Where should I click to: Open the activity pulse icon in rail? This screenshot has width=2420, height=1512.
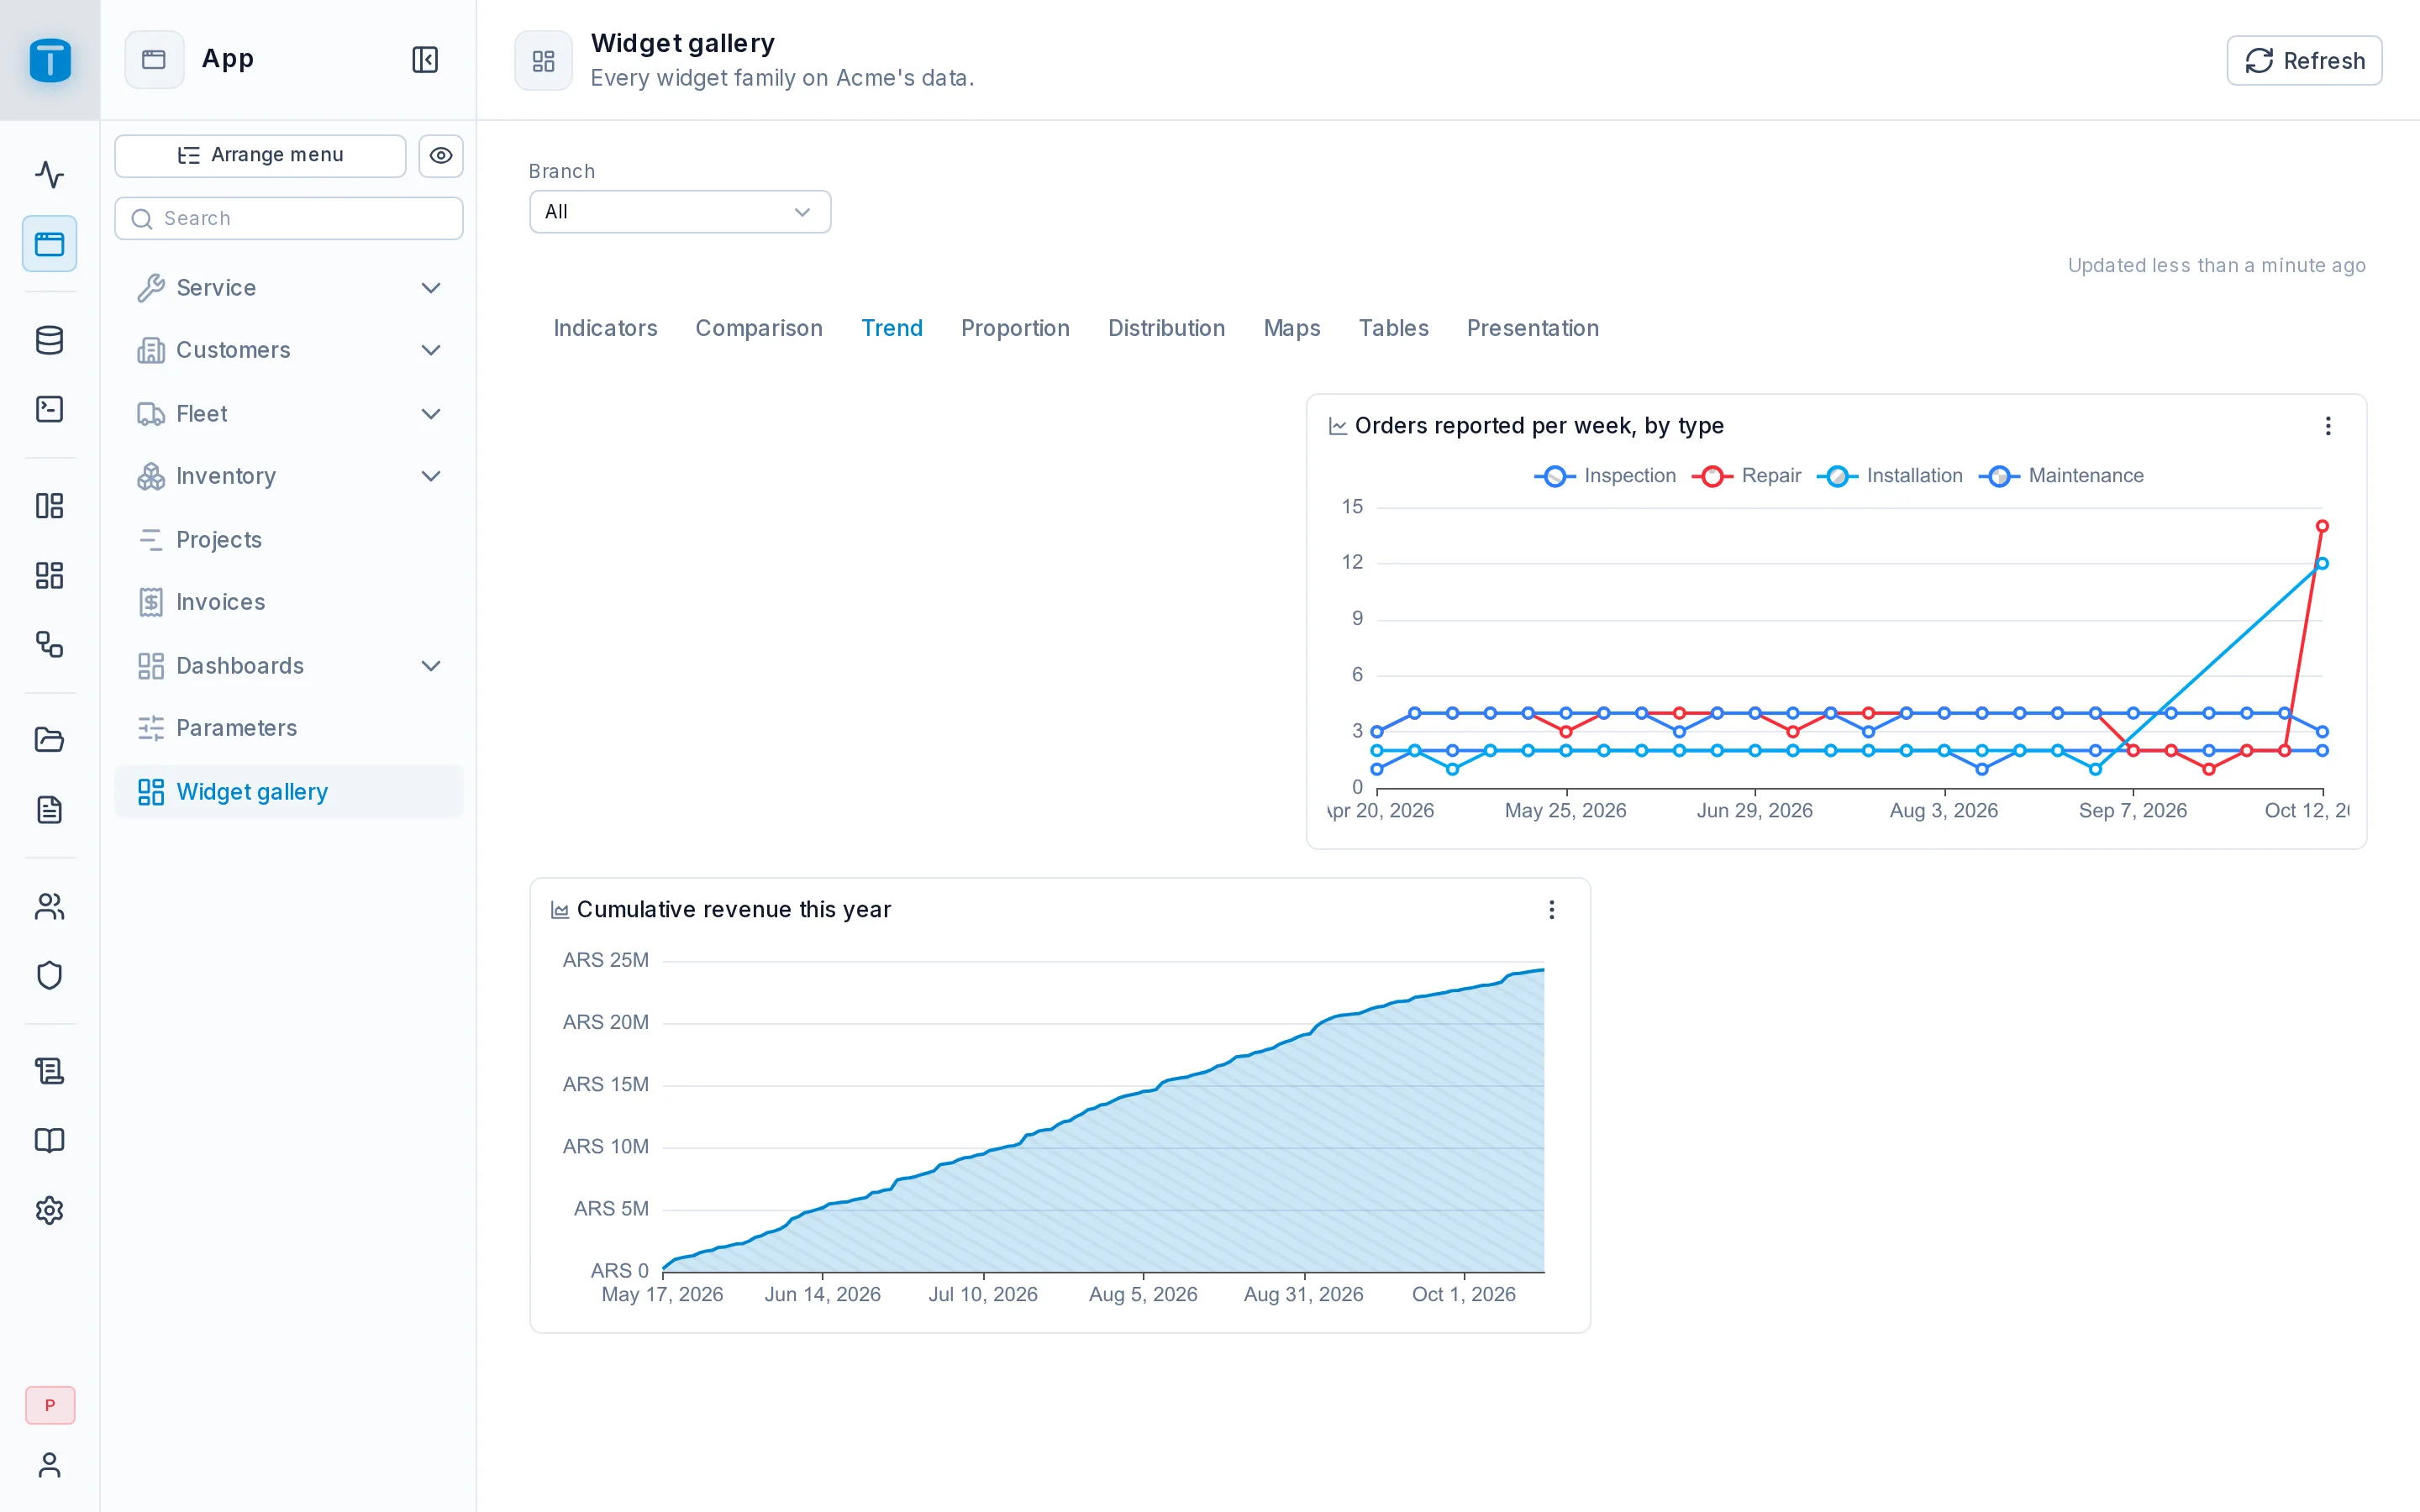50,175
